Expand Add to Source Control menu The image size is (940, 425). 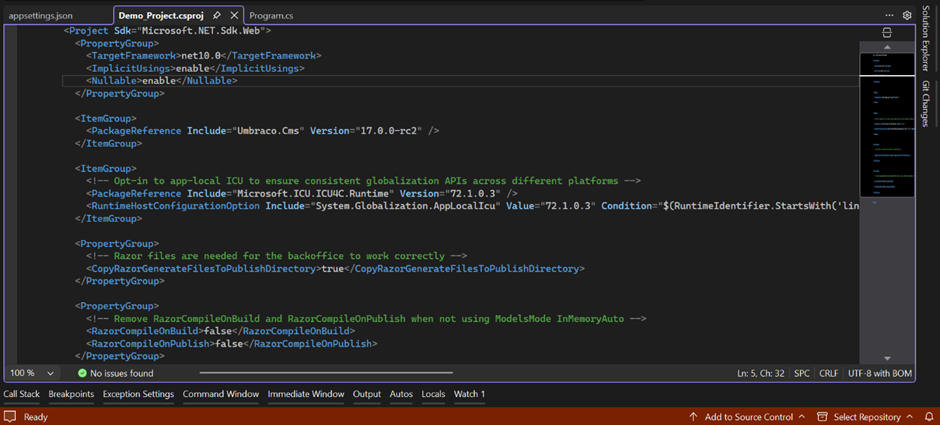pyautogui.click(x=800, y=417)
